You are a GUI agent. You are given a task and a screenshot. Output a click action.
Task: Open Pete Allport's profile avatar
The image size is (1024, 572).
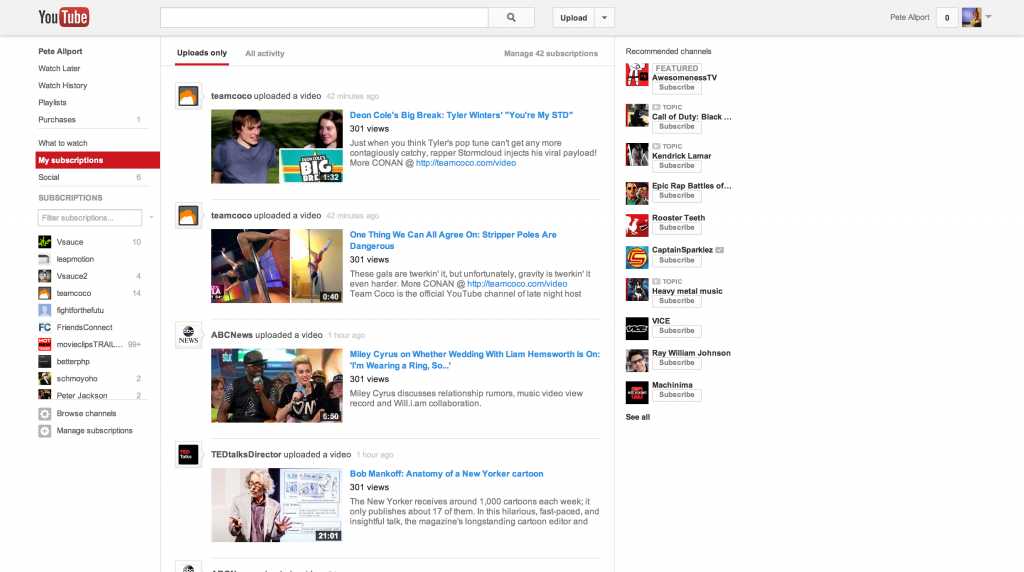click(971, 18)
